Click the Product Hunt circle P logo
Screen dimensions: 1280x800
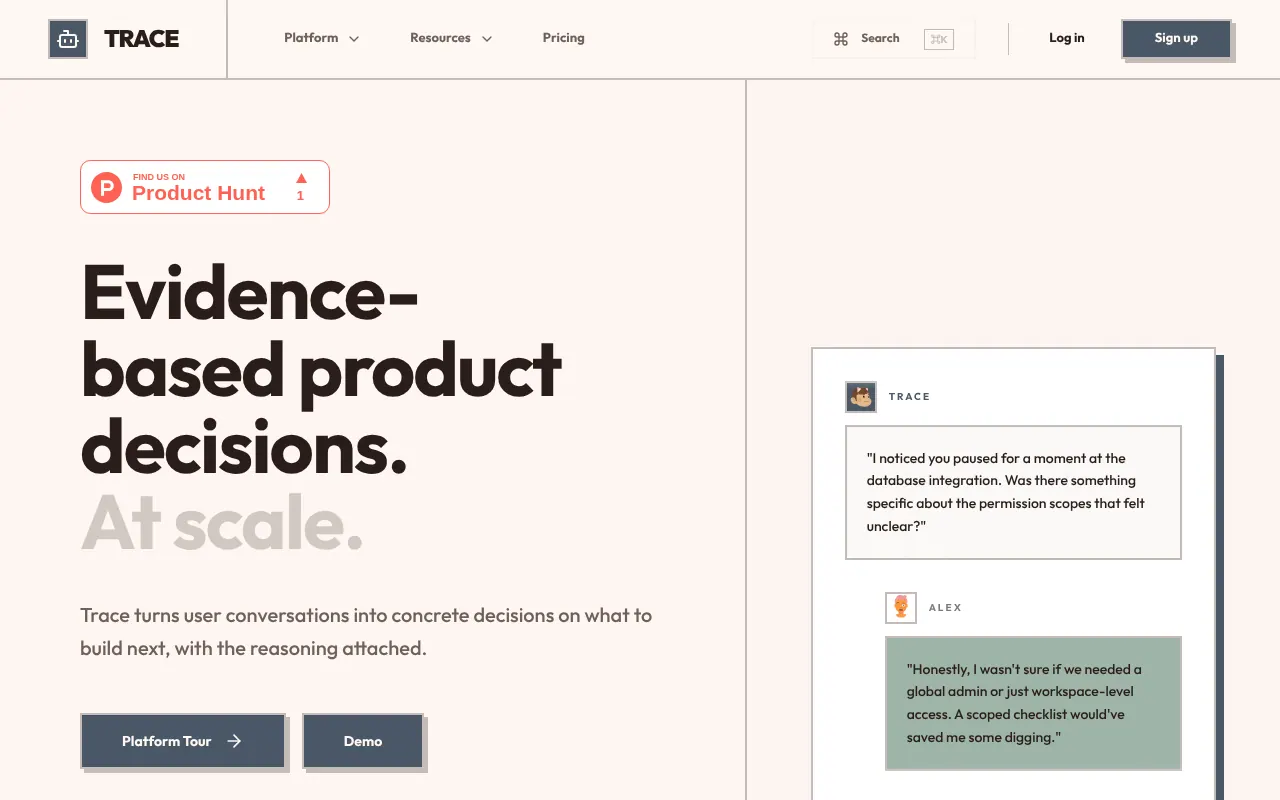coord(106,187)
